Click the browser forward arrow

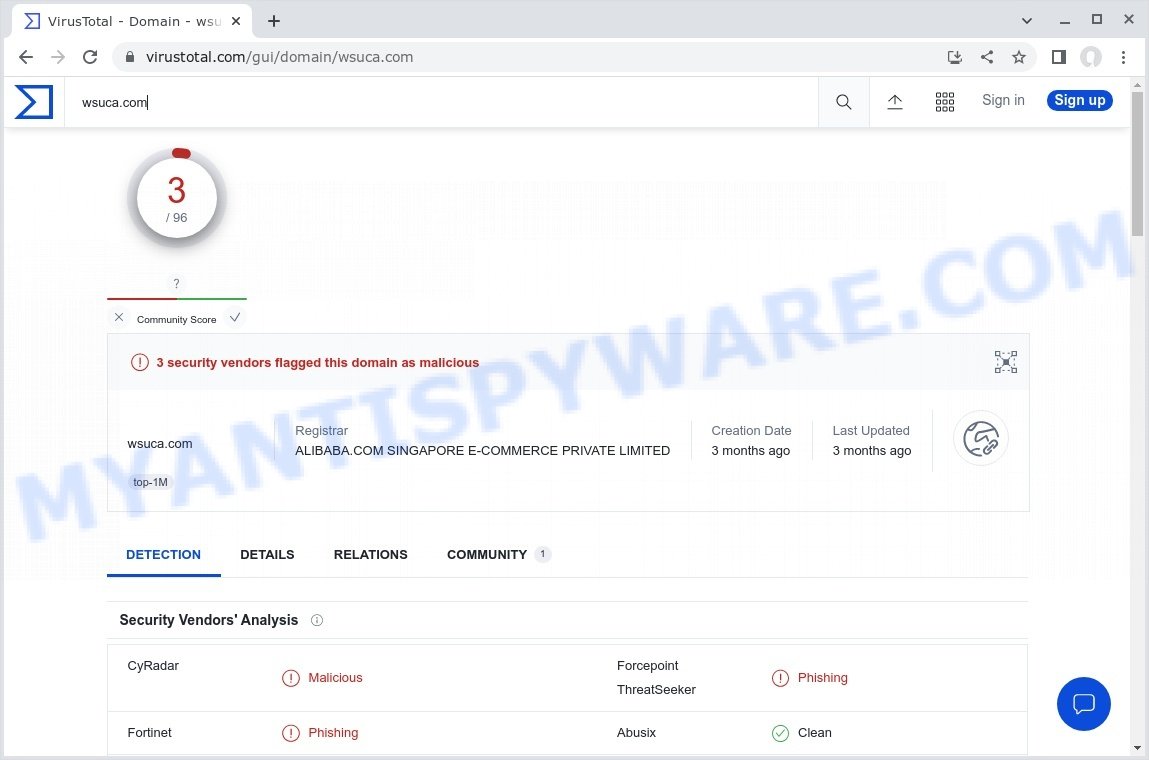pos(58,57)
